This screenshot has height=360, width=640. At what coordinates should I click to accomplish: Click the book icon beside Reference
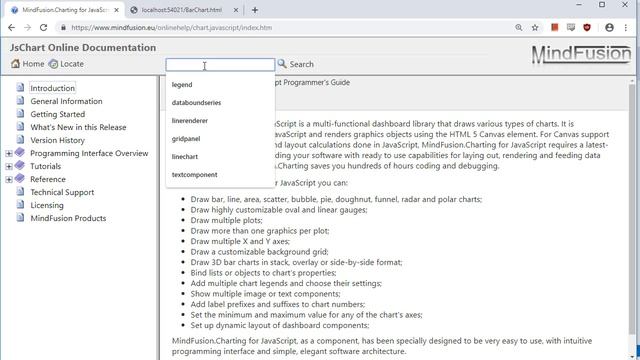tap(20, 178)
